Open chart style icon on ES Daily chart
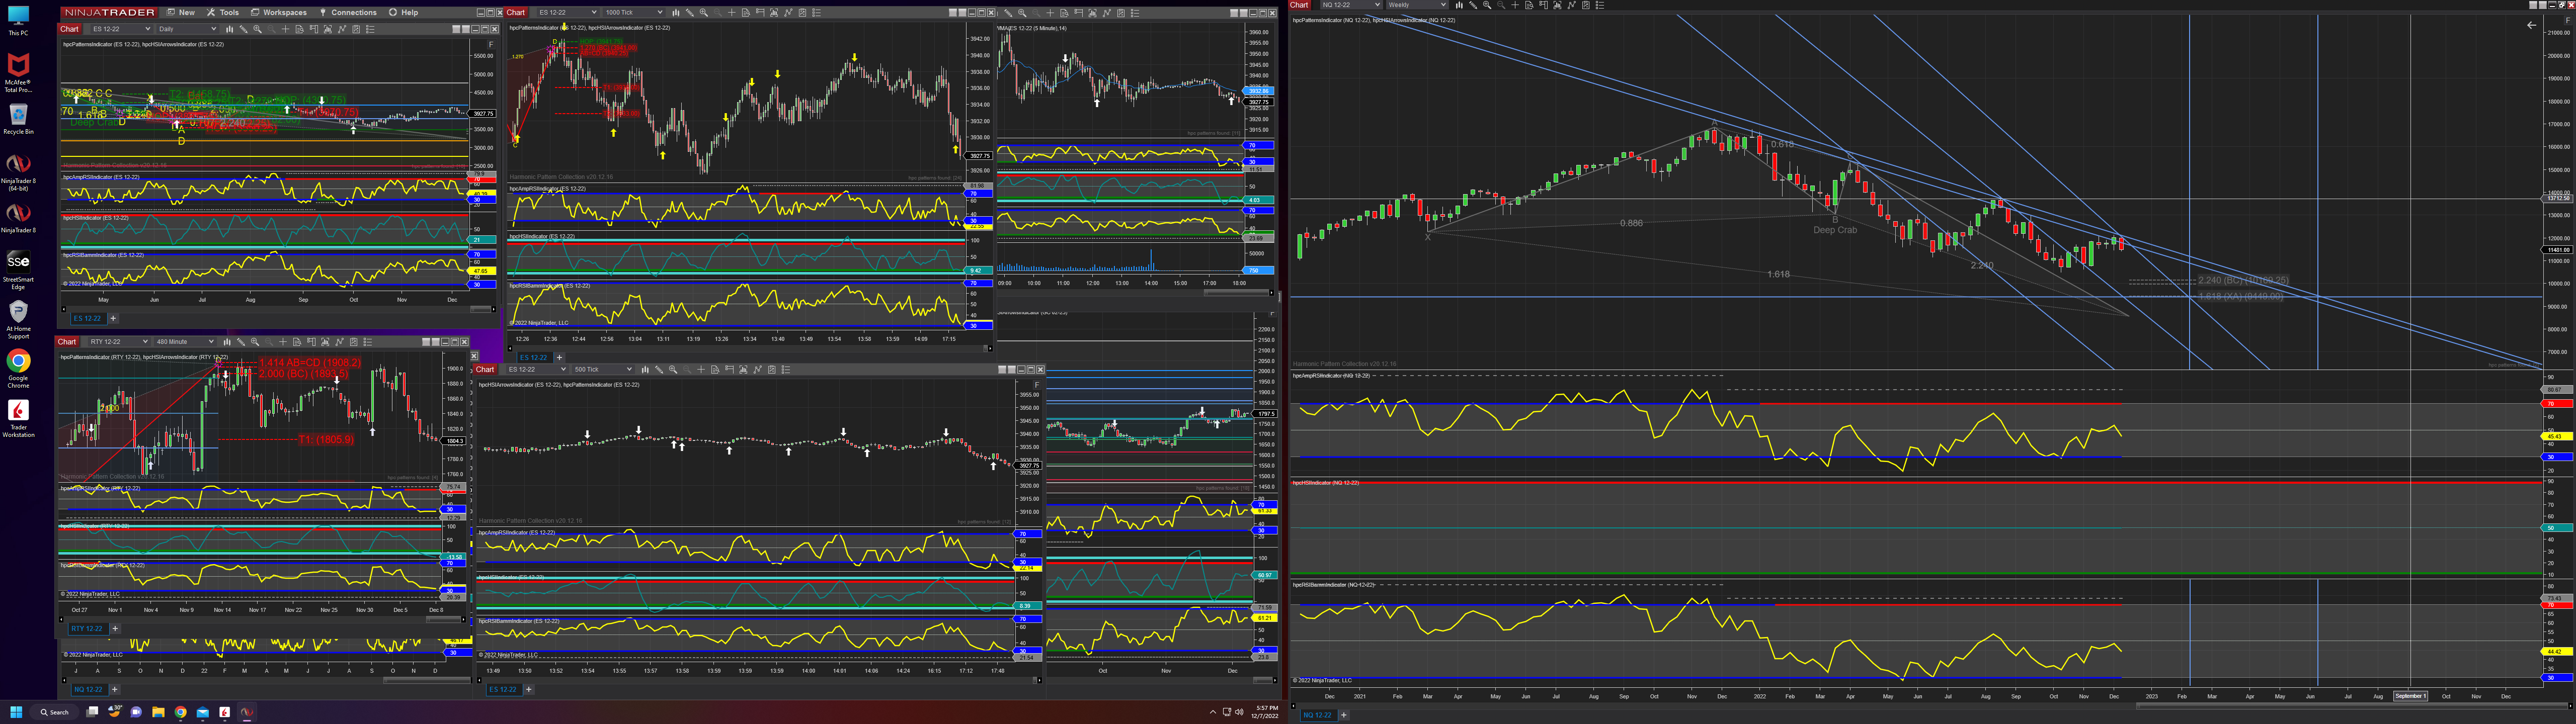 tap(230, 29)
